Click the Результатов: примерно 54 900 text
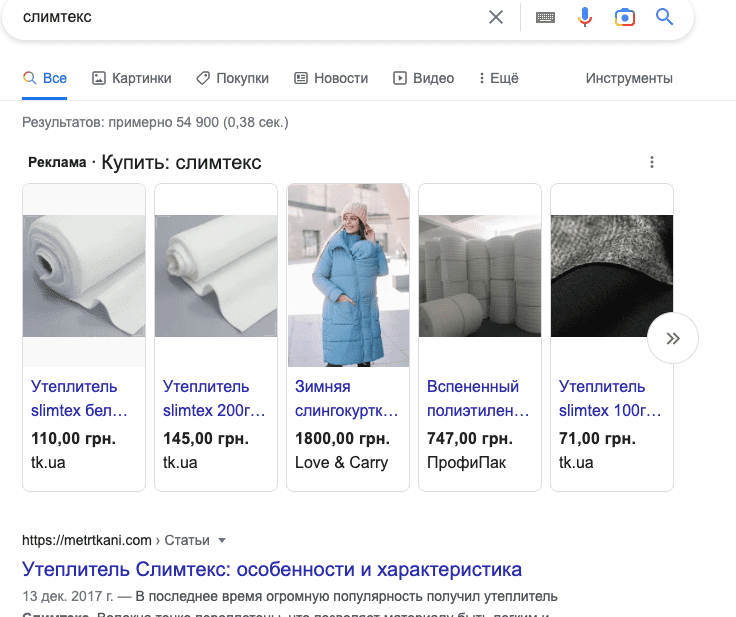736x617 pixels. [155, 122]
